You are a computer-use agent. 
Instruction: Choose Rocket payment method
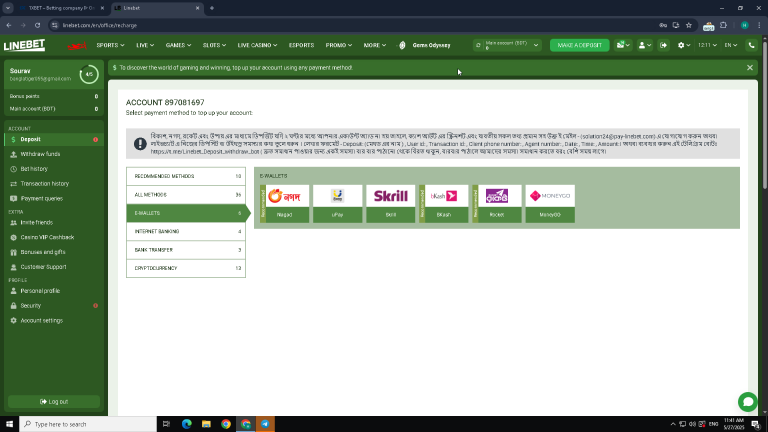pyautogui.click(x=497, y=204)
